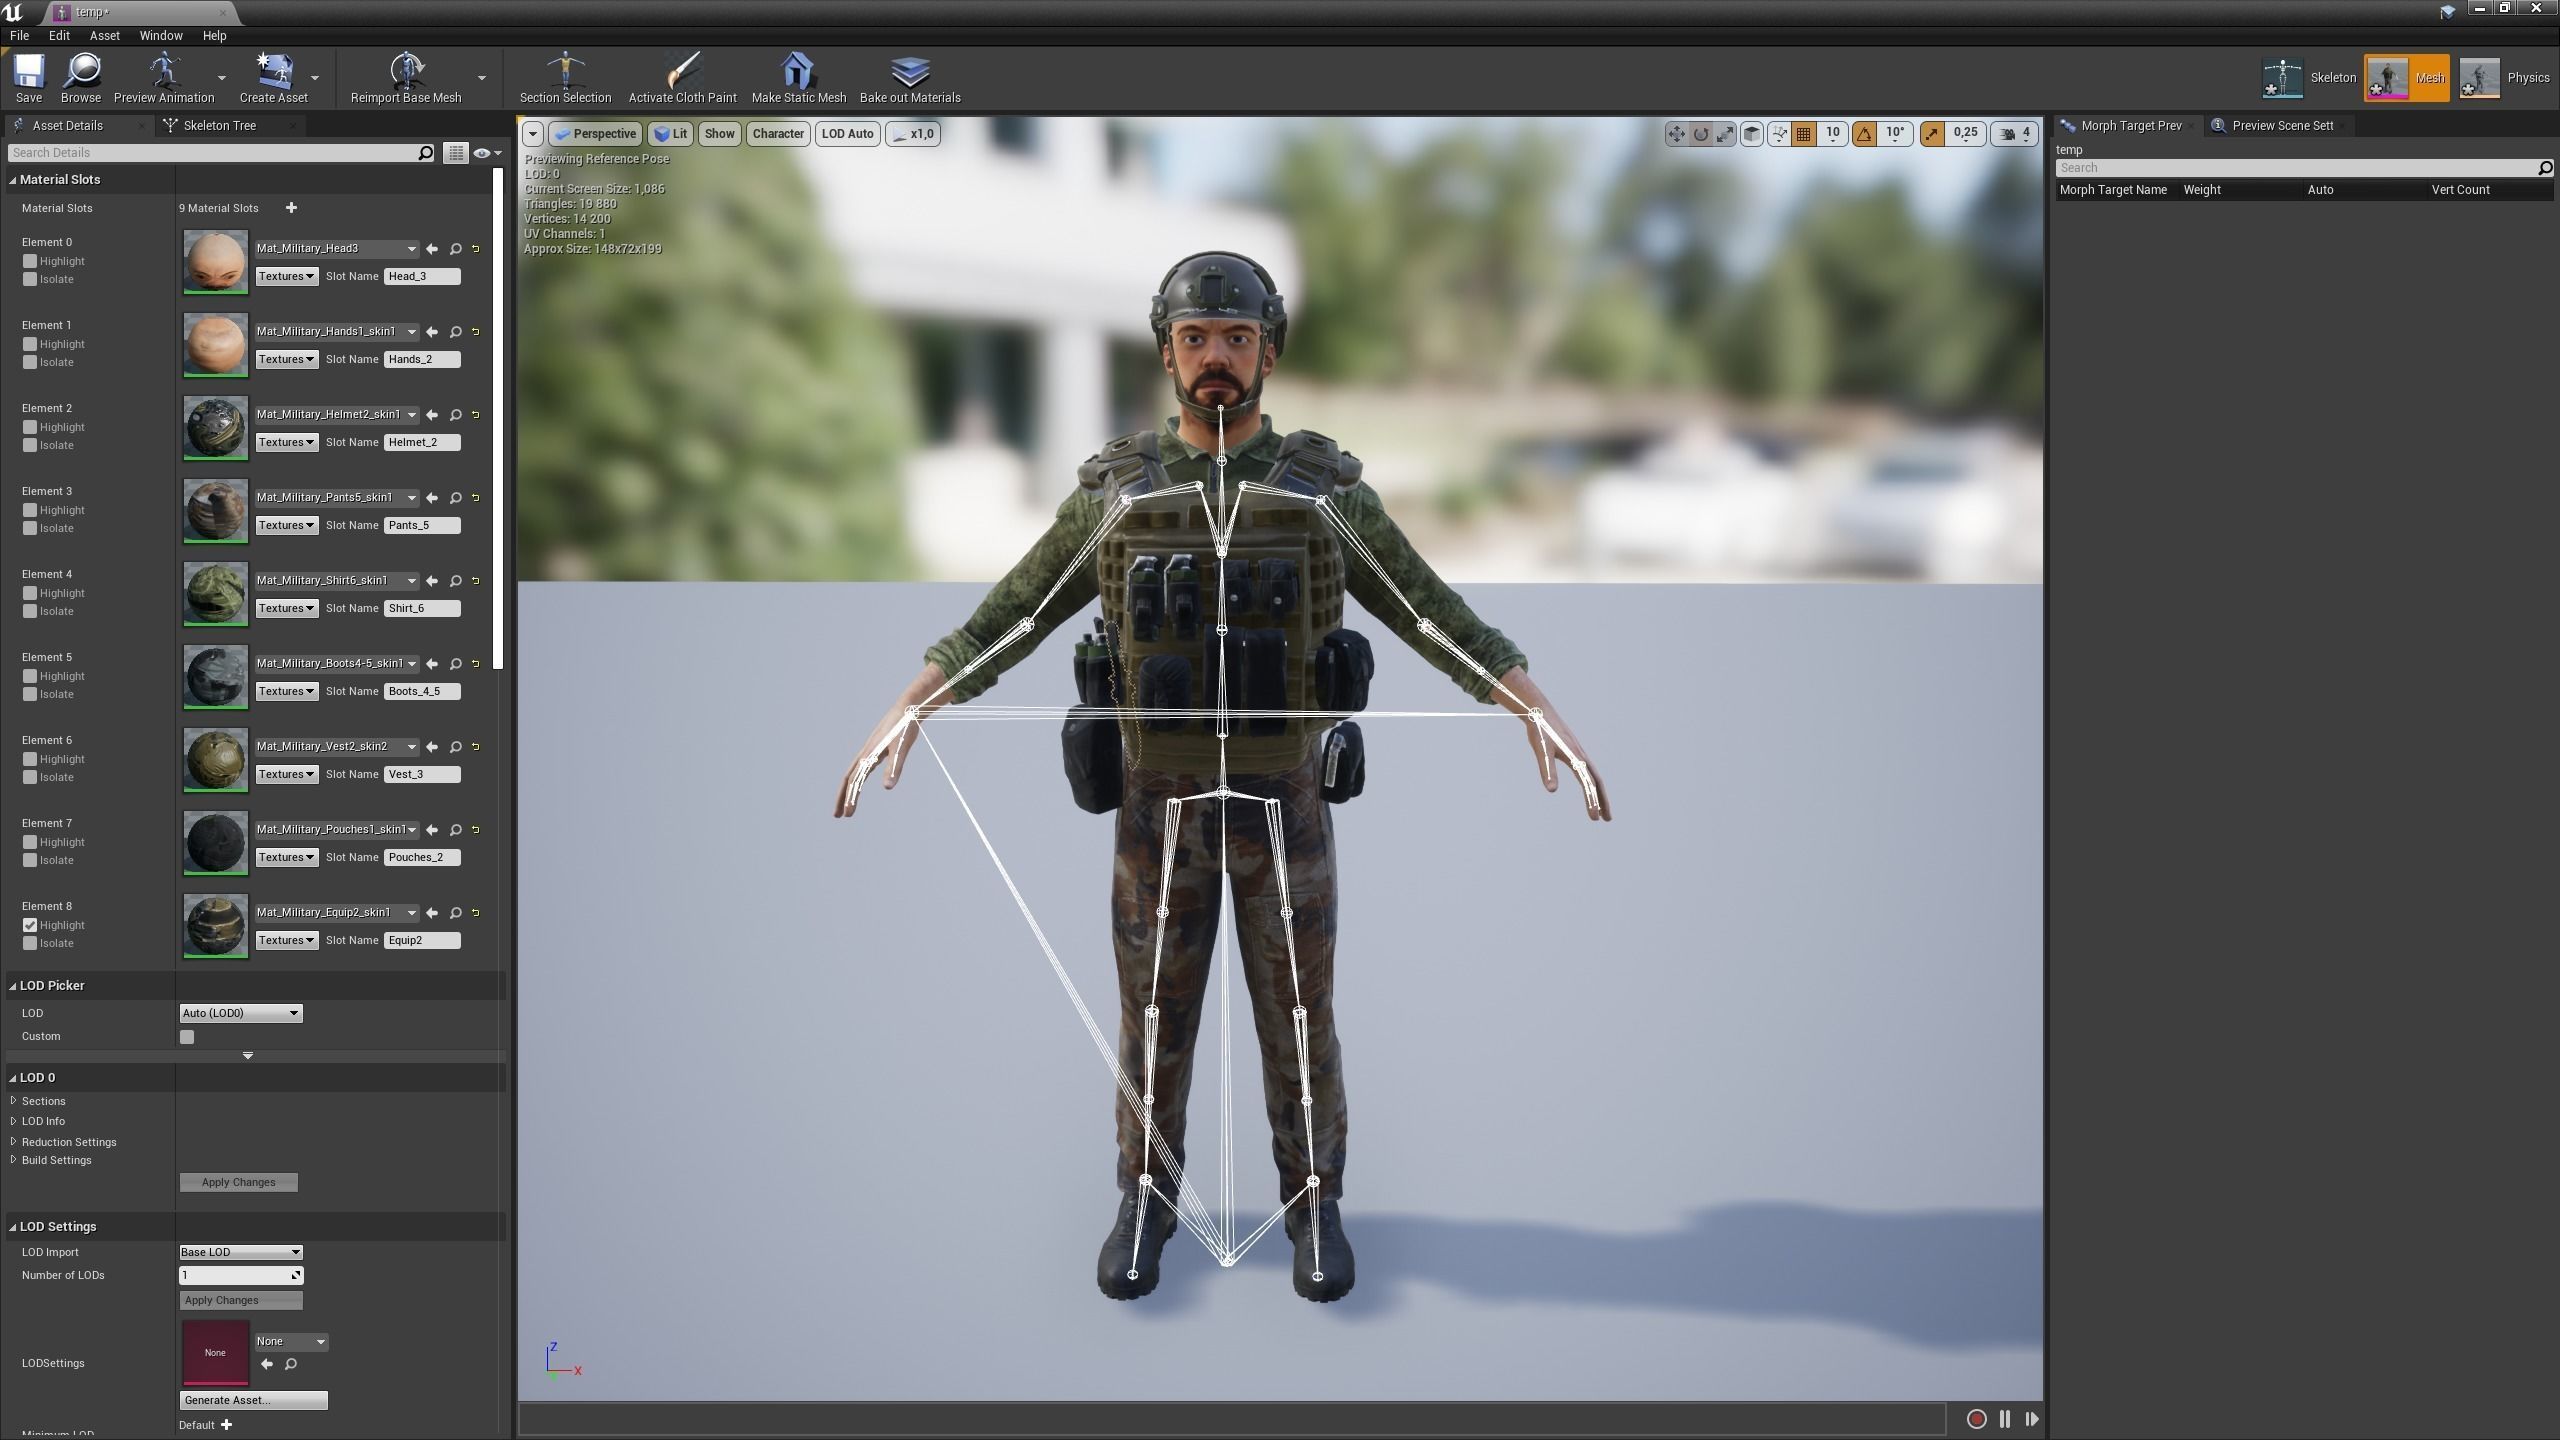Expand the Reduction Settings section
Screen dimensions: 2560x1440
point(68,1142)
